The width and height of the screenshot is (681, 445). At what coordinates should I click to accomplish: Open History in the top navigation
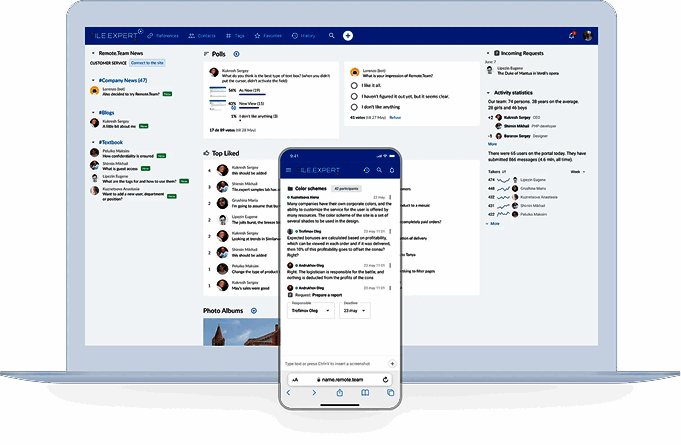click(304, 36)
